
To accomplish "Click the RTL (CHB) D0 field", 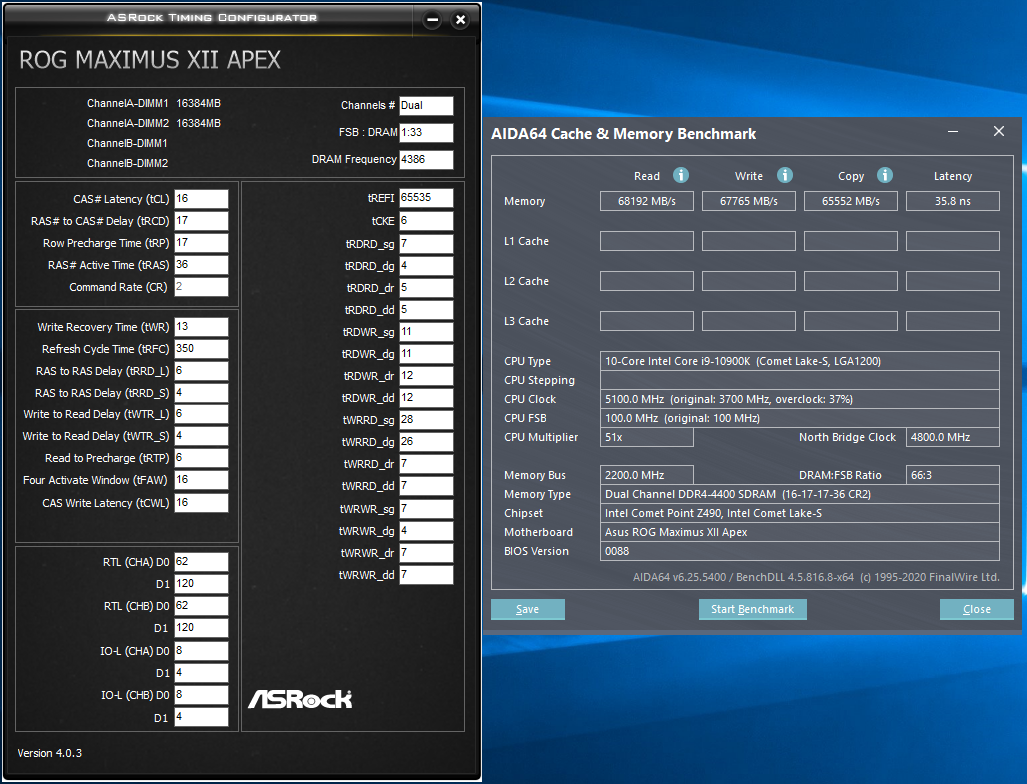I will click(201, 606).
